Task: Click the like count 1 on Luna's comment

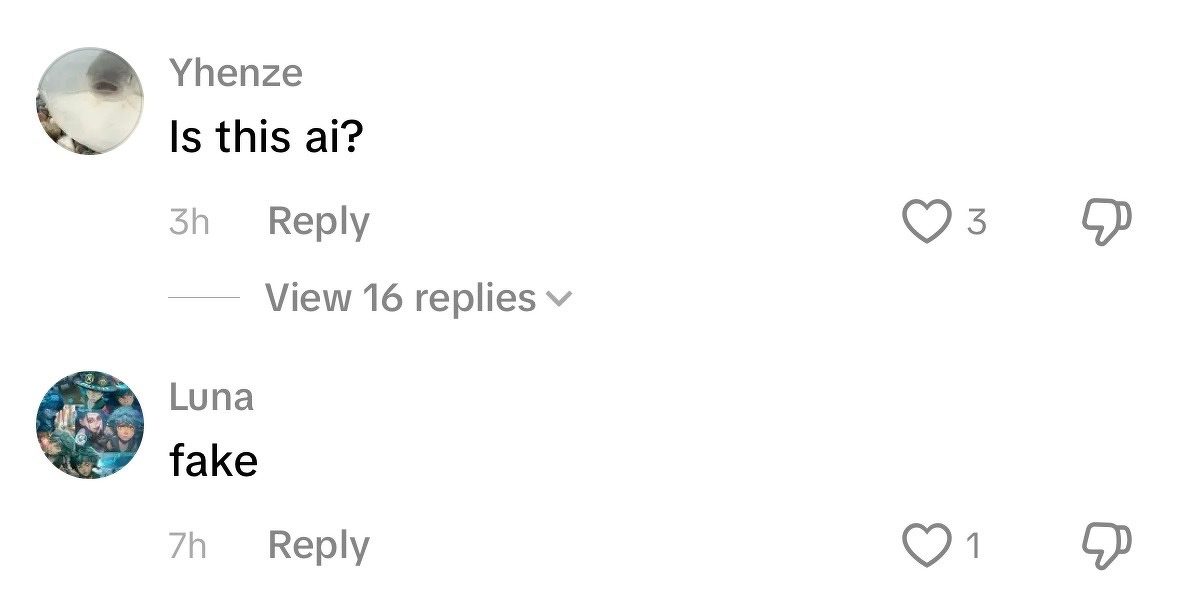Action: [x=972, y=546]
